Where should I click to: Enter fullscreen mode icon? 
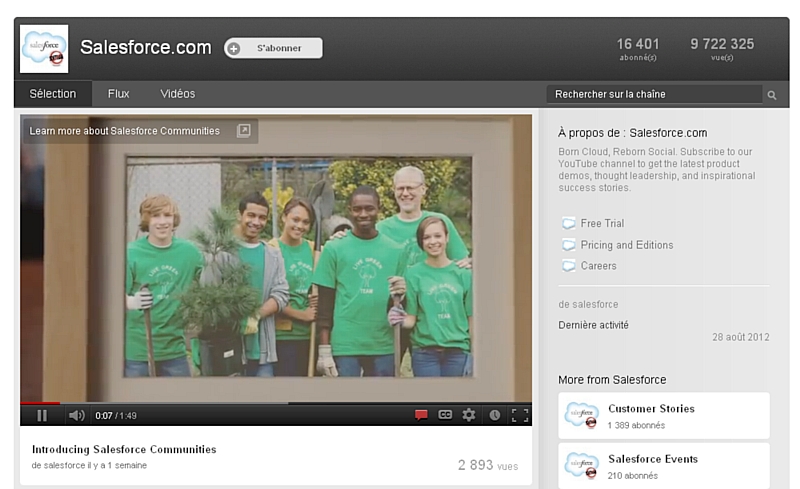tap(520, 415)
